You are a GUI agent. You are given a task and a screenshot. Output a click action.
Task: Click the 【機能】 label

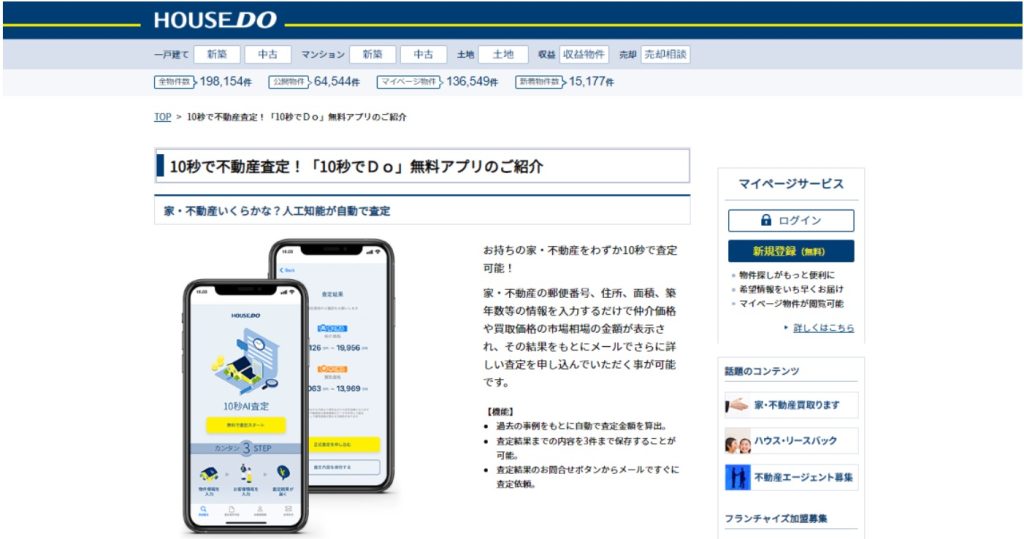click(x=500, y=412)
